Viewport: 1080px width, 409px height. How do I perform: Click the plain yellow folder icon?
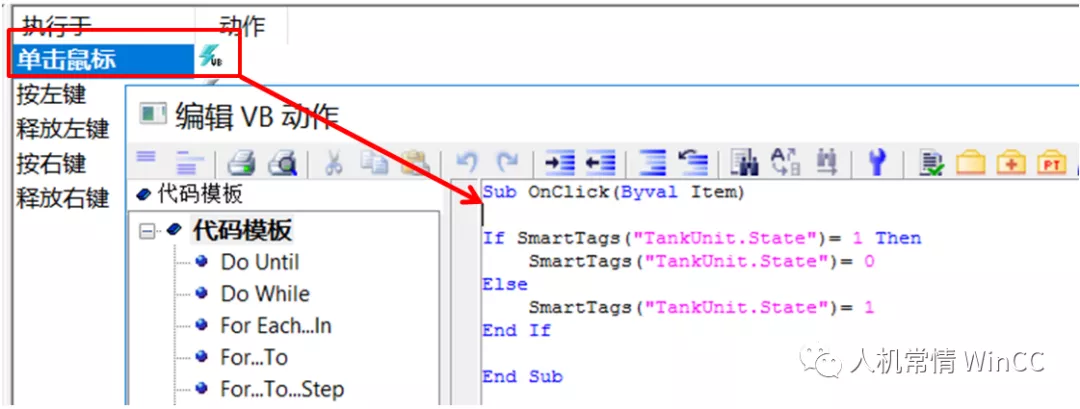click(x=971, y=163)
